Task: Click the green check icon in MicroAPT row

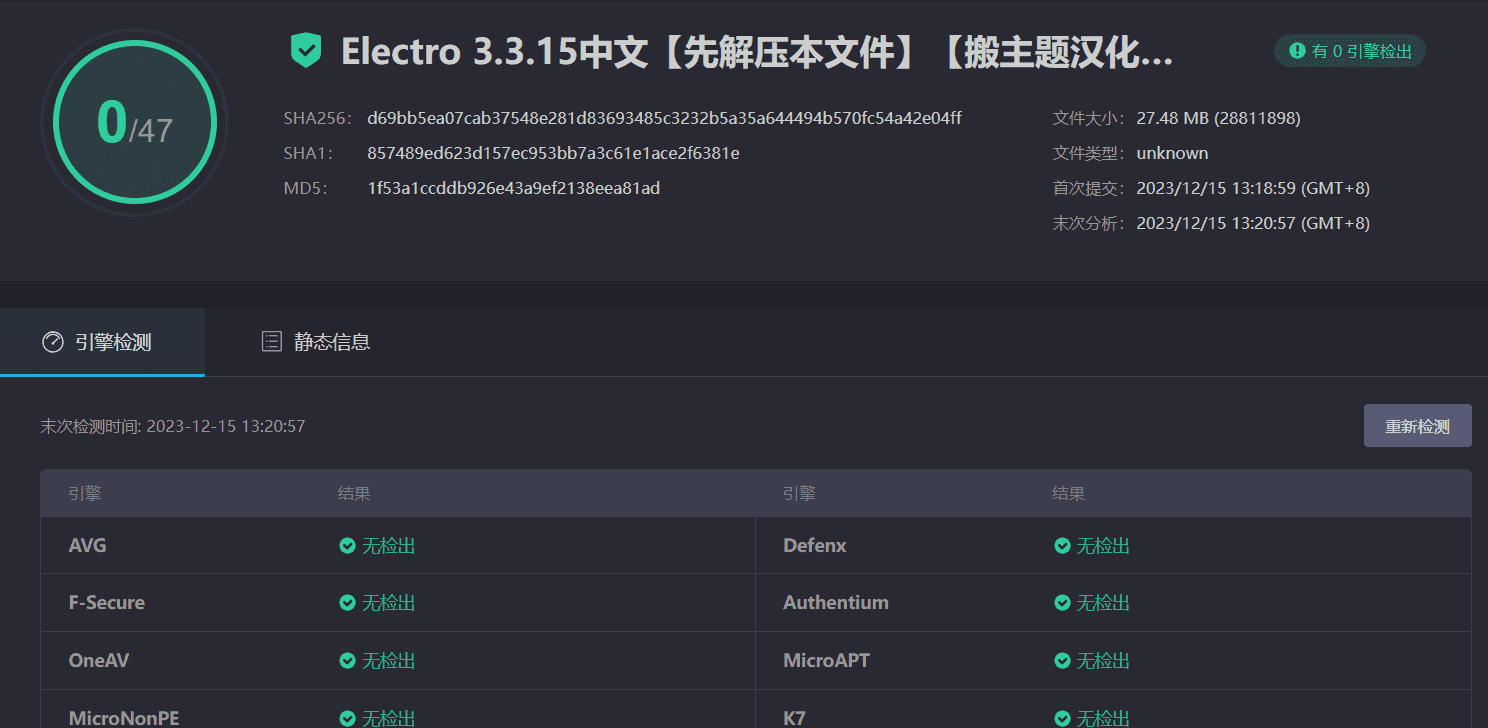Action: (1062, 661)
